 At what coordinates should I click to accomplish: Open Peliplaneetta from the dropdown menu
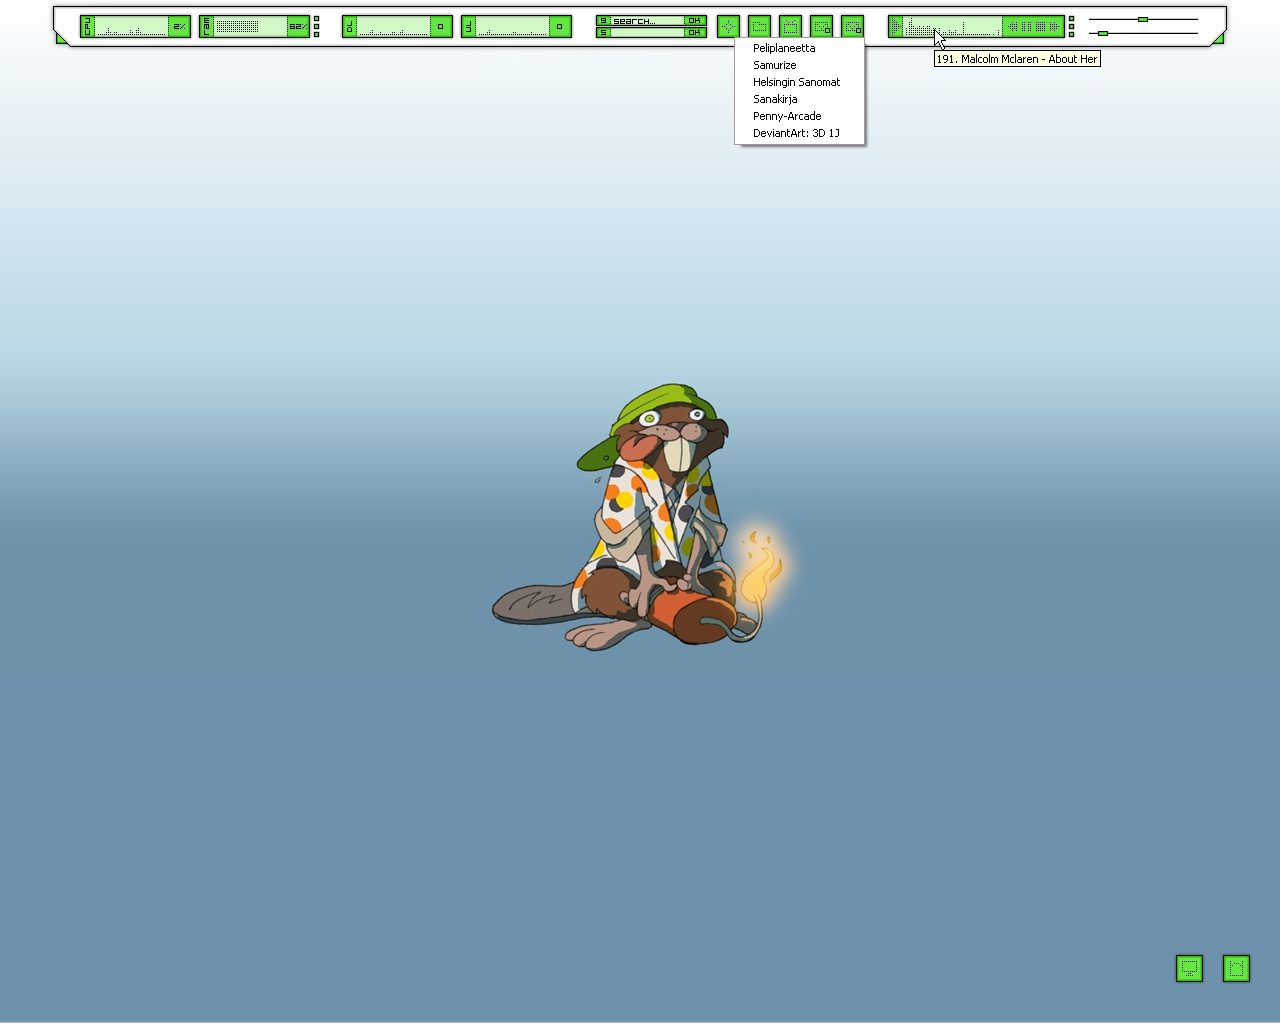pyautogui.click(x=784, y=48)
